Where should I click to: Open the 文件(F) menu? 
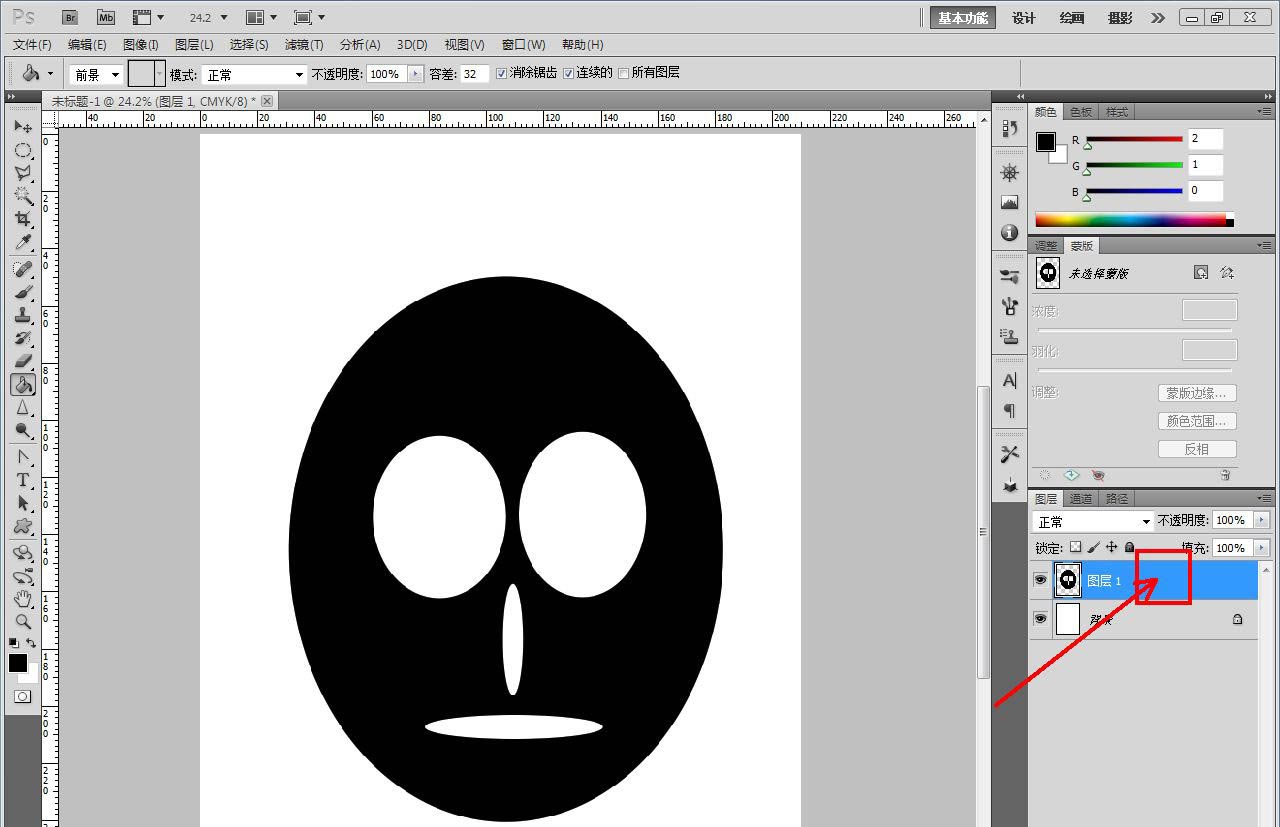tap(32, 45)
